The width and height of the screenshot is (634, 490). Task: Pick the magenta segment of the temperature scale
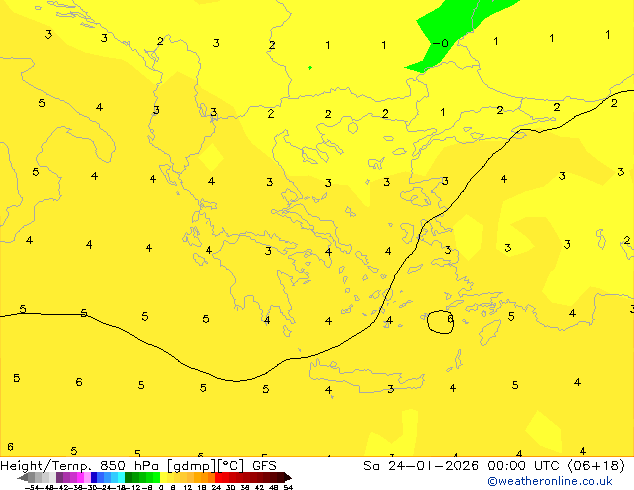click(x=78, y=477)
